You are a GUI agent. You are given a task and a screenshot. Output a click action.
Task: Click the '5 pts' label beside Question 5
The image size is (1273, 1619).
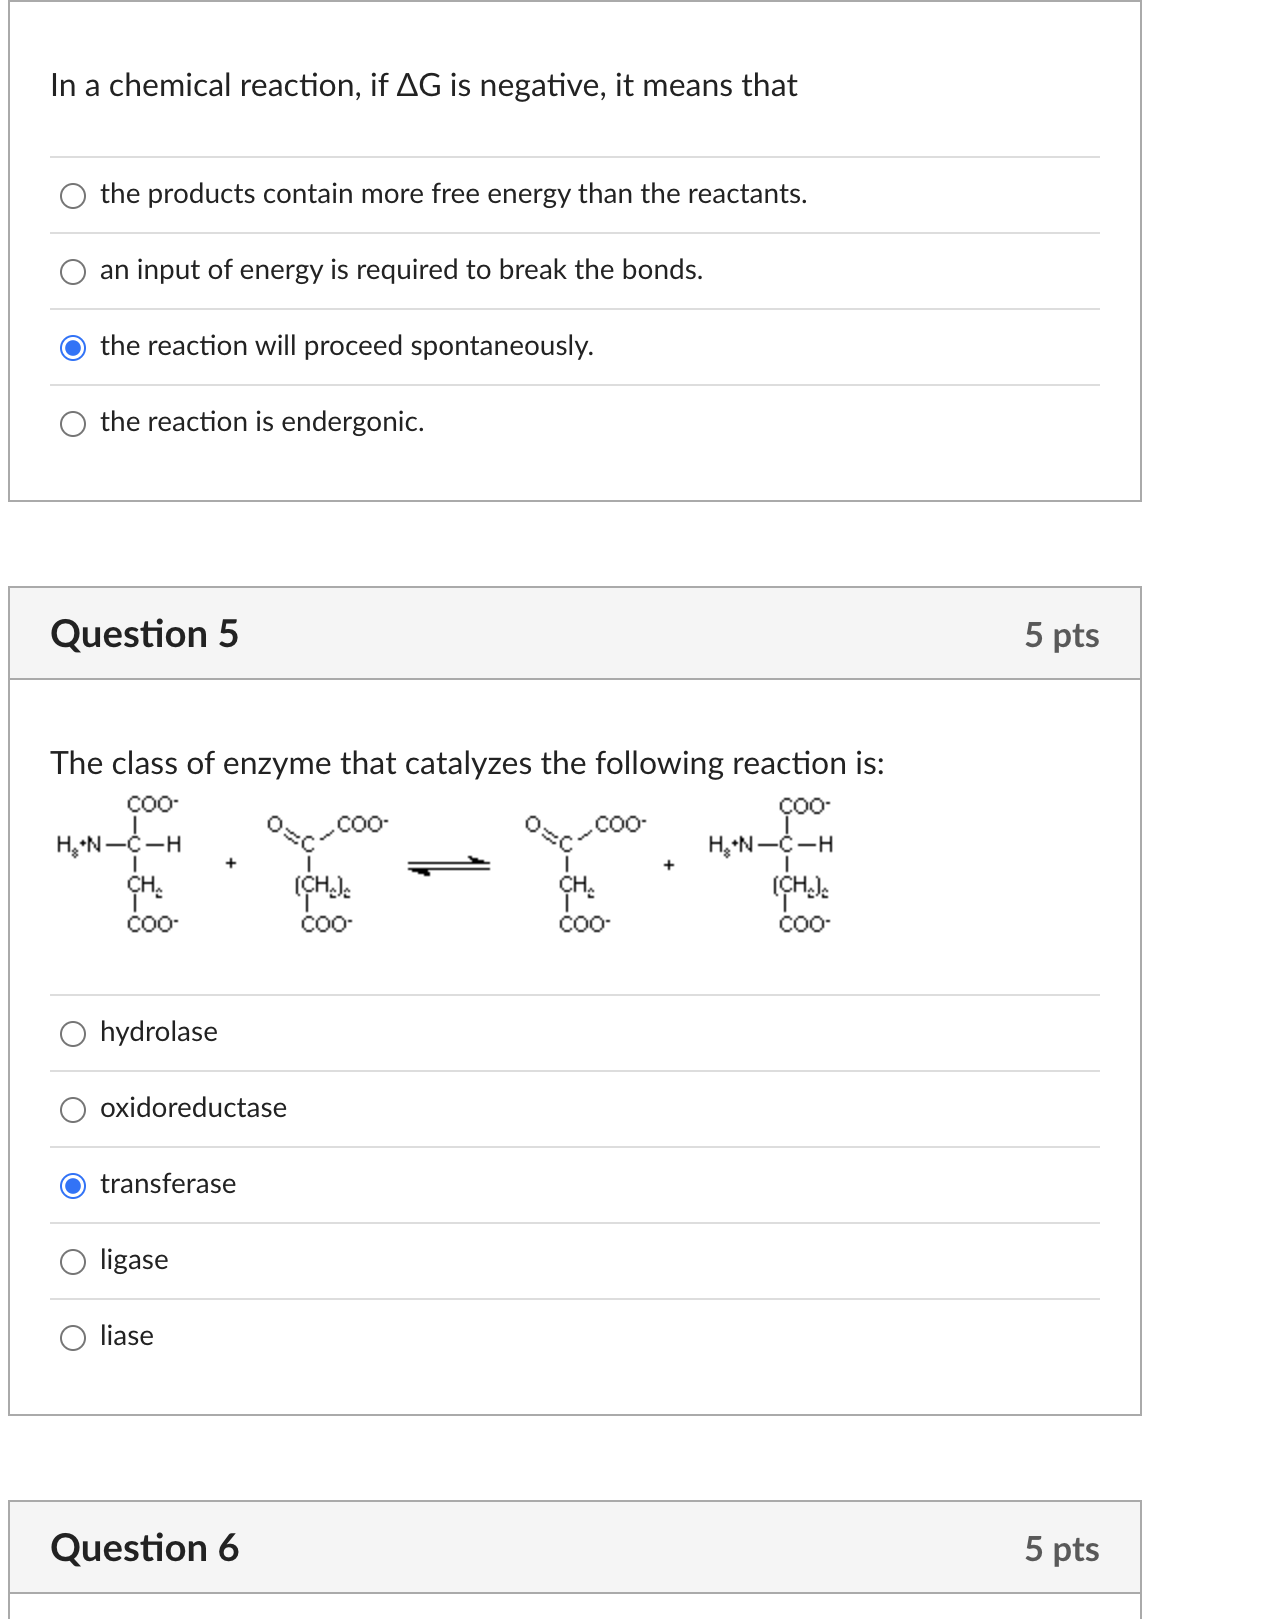1061,633
